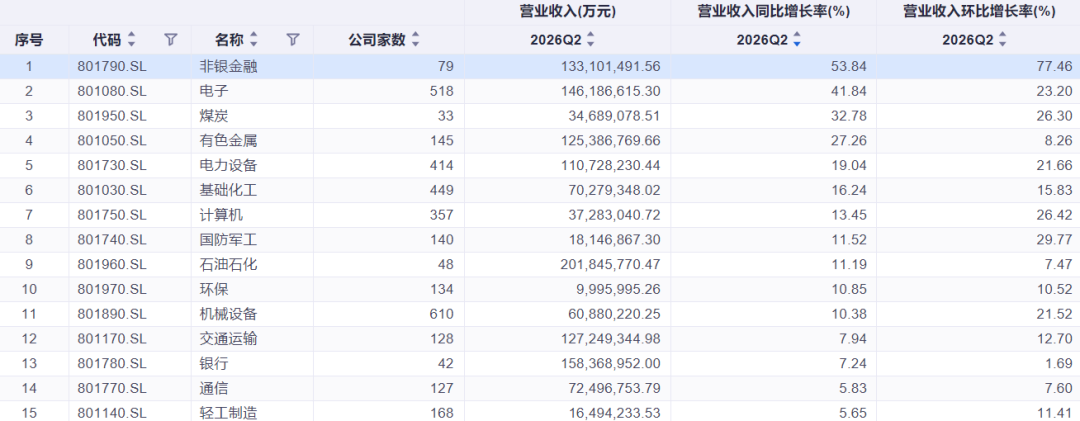Select code 801170.SL
The height and width of the screenshot is (421, 1080).
(112, 339)
